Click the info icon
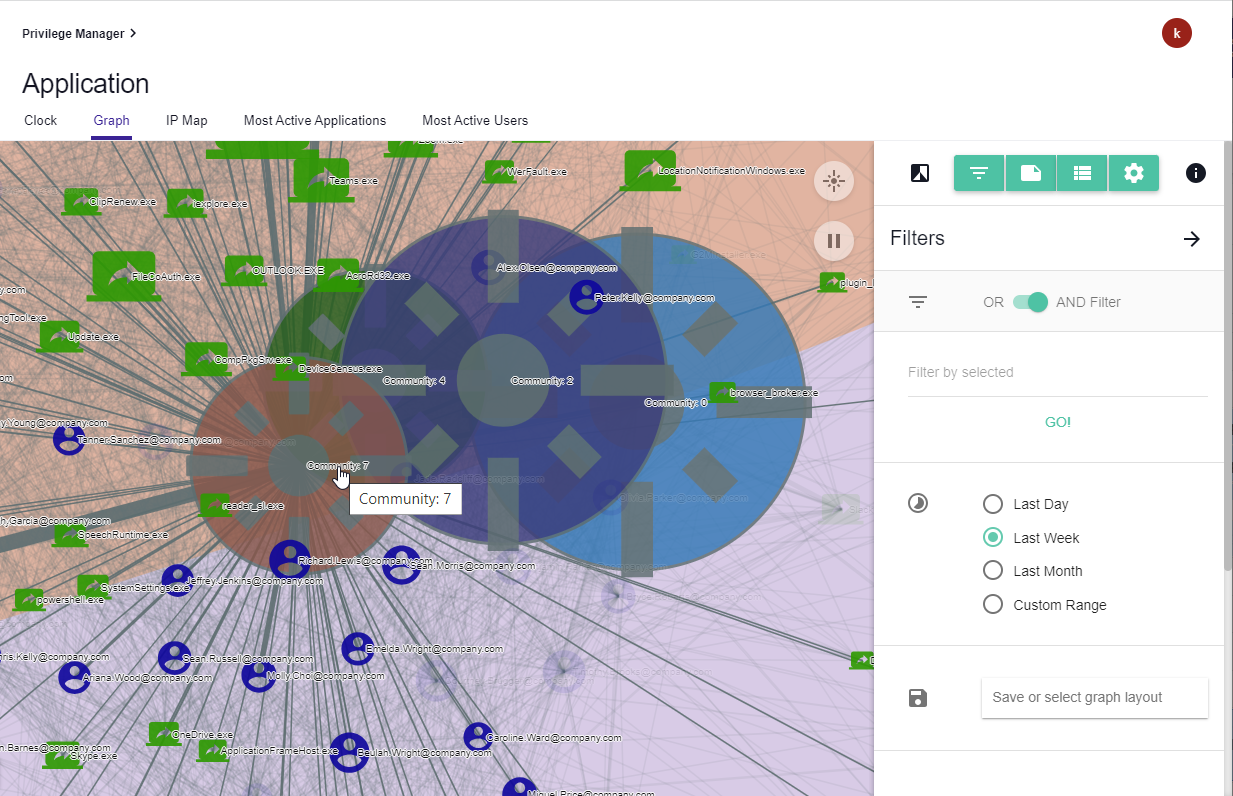Image resolution: width=1233 pixels, height=796 pixels. 1196,173
